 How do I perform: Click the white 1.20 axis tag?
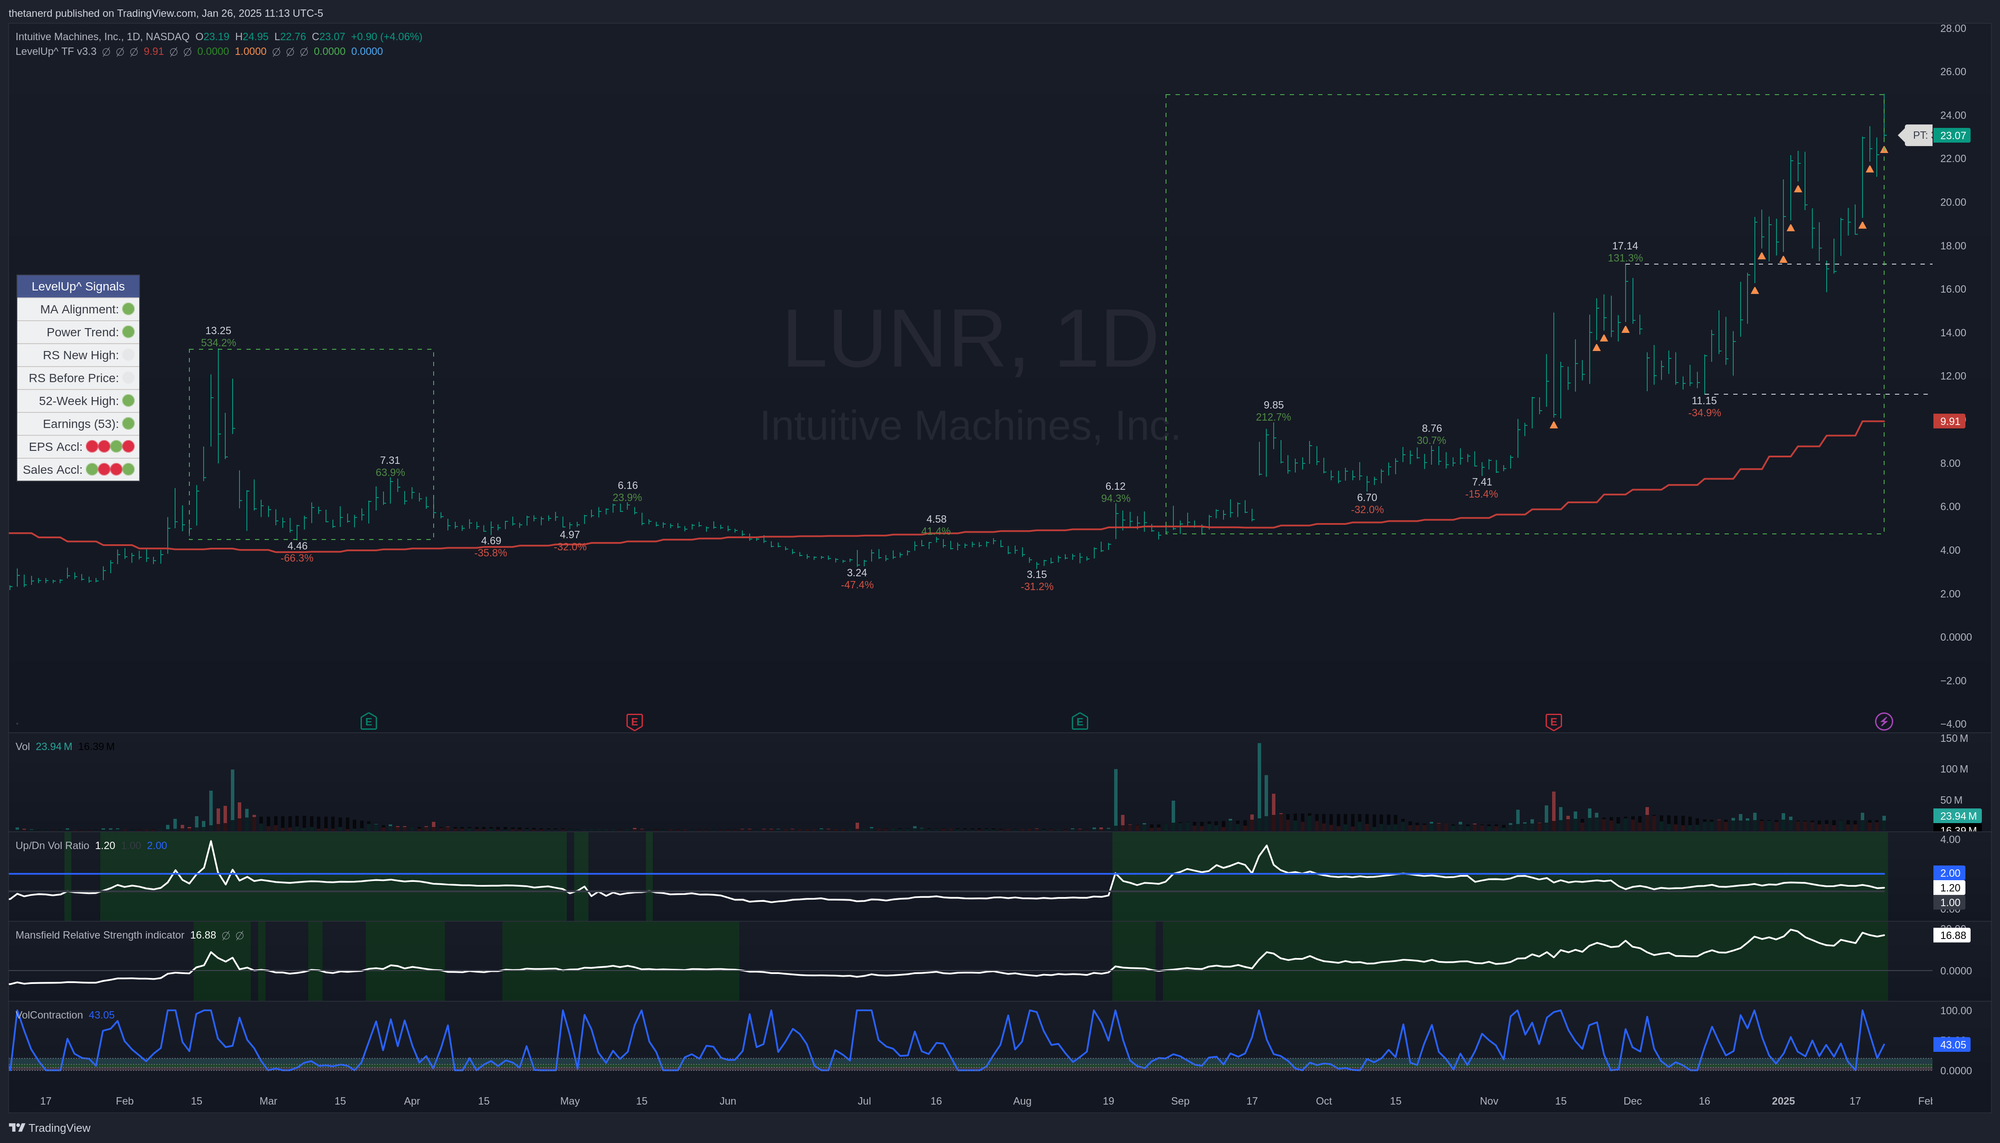(x=1950, y=888)
